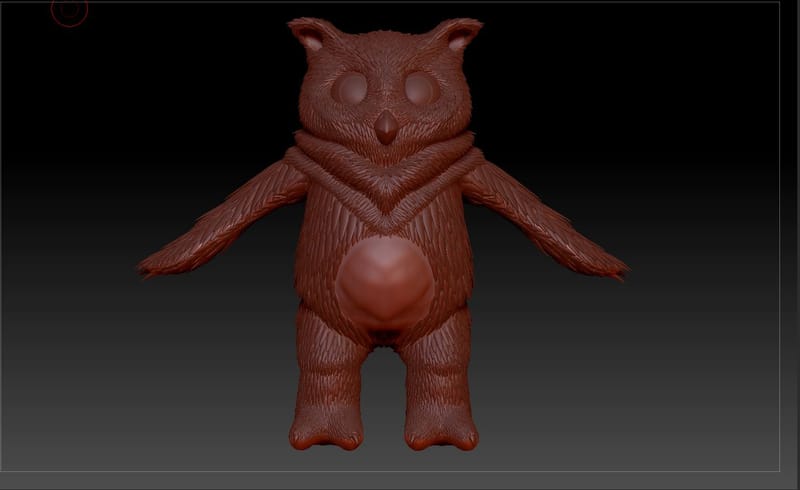Viewport: 800px width, 490px height.
Task: Click the owl's eye socket on the screen-right side
Action: [421, 87]
